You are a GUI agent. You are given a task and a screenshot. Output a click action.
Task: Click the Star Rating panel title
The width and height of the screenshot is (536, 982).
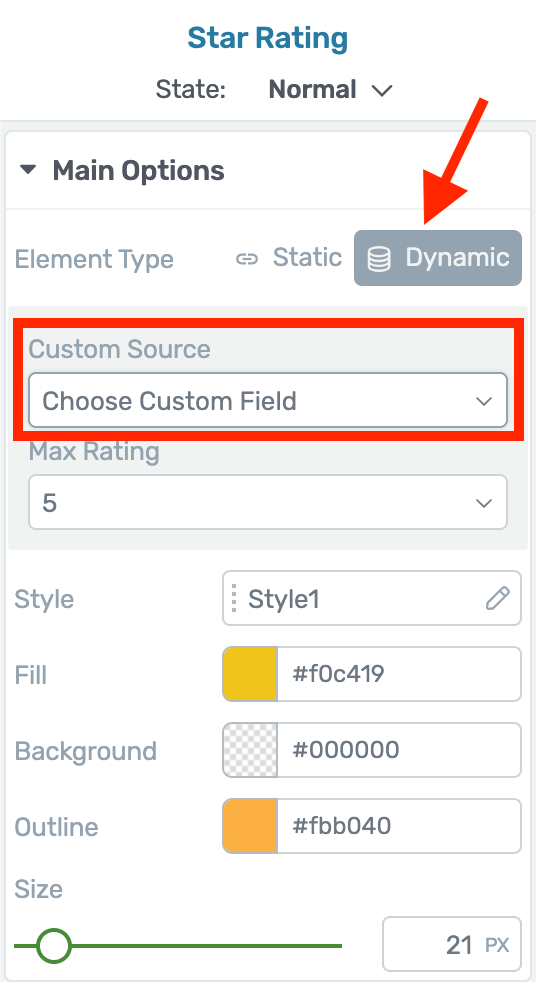pyautogui.click(x=268, y=38)
